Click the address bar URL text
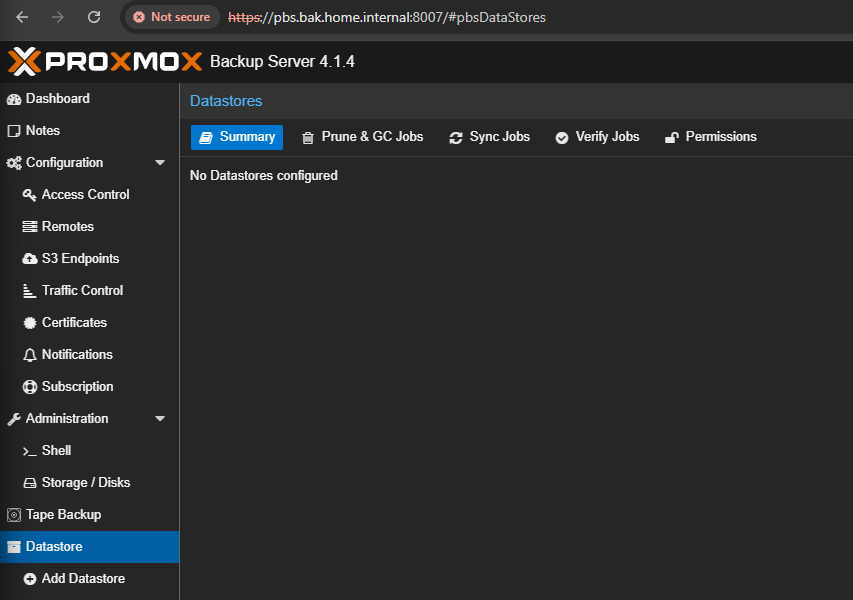Viewport: 853px width, 600px height. tap(387, 17)
